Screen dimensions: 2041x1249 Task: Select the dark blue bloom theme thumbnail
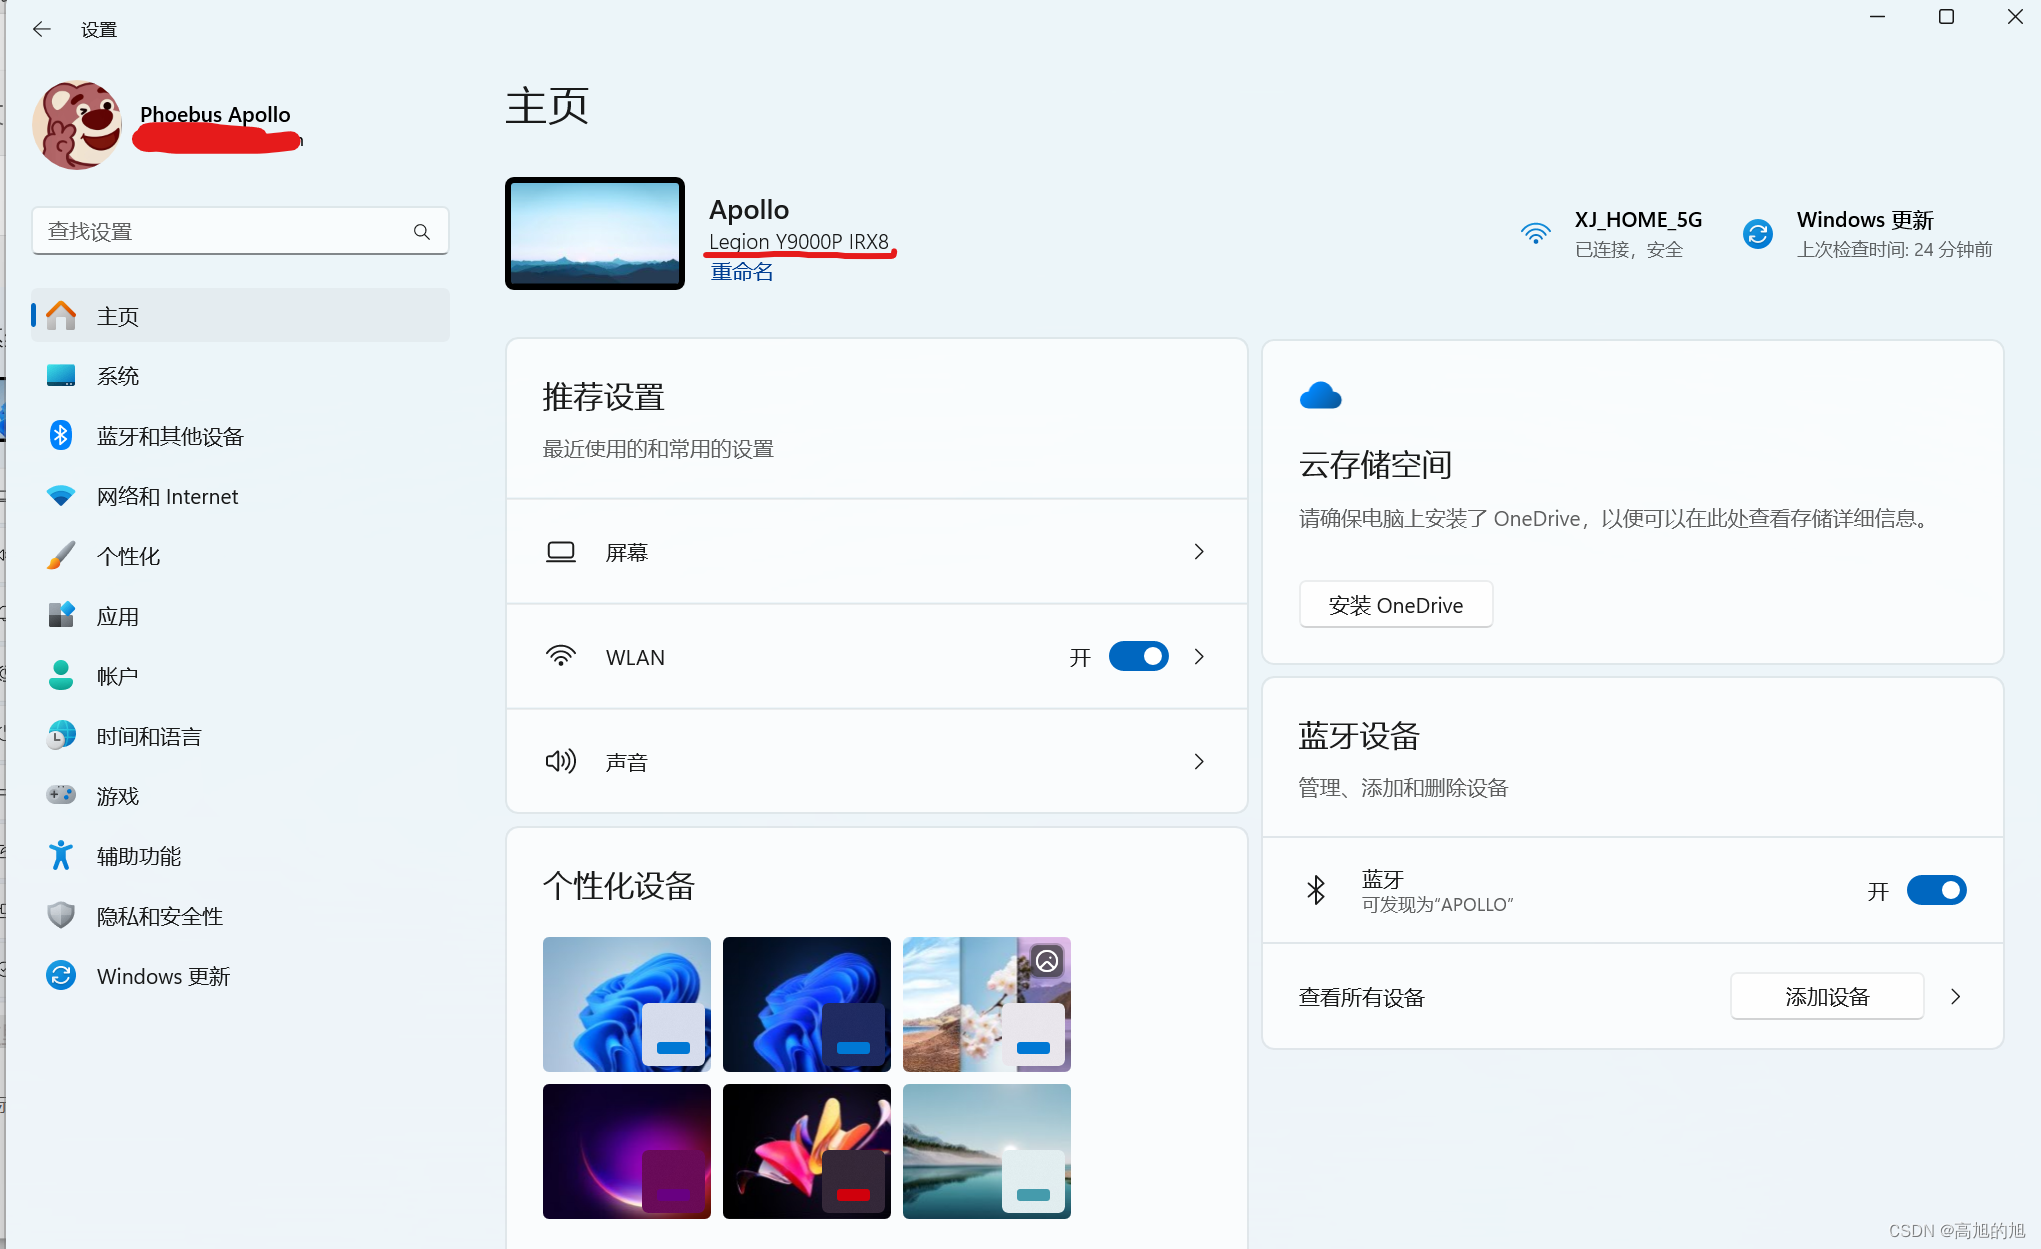(x=806, y=1004)
